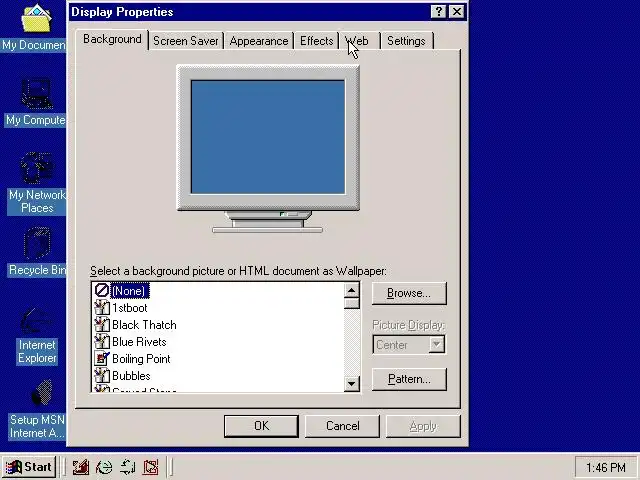Click the 1:46 PM taskbar clock
This screenshot has height=480, width=640.
(606, 467)
